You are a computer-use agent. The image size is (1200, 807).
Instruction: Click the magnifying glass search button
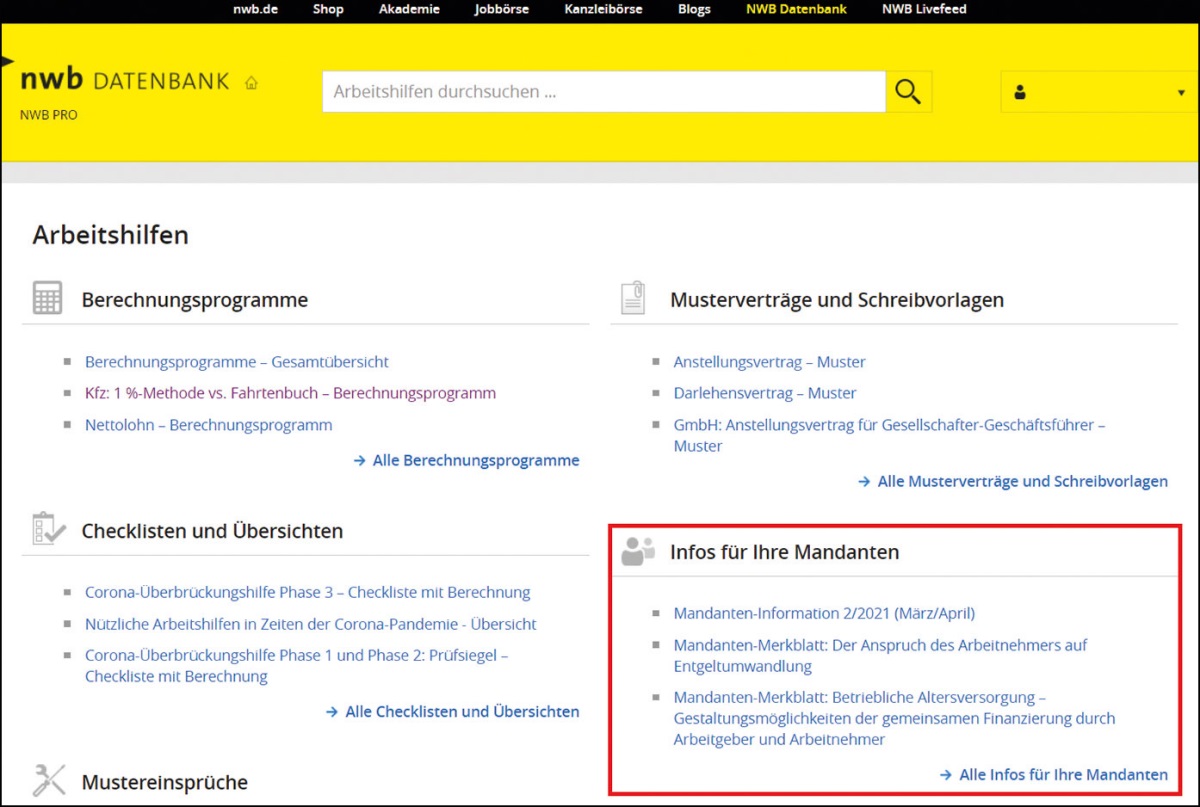click(x=908, y=92)
